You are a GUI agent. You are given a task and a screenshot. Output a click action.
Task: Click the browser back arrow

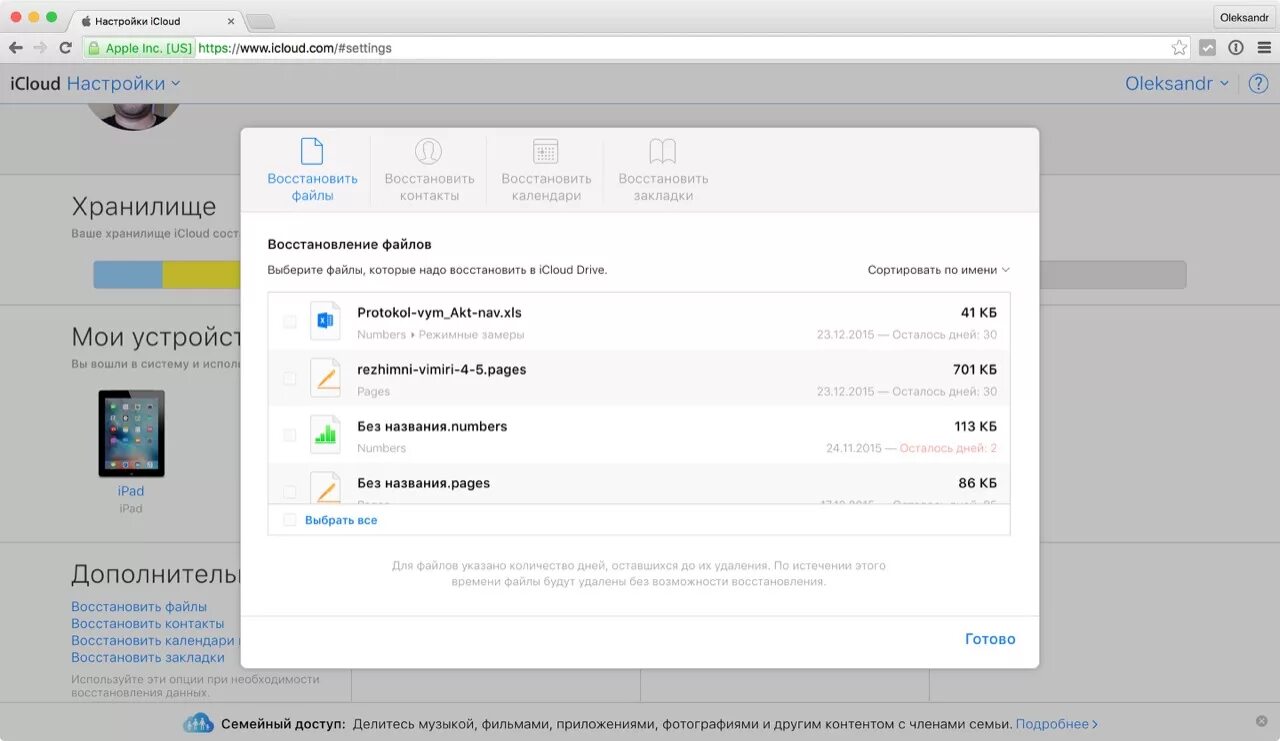16,47
